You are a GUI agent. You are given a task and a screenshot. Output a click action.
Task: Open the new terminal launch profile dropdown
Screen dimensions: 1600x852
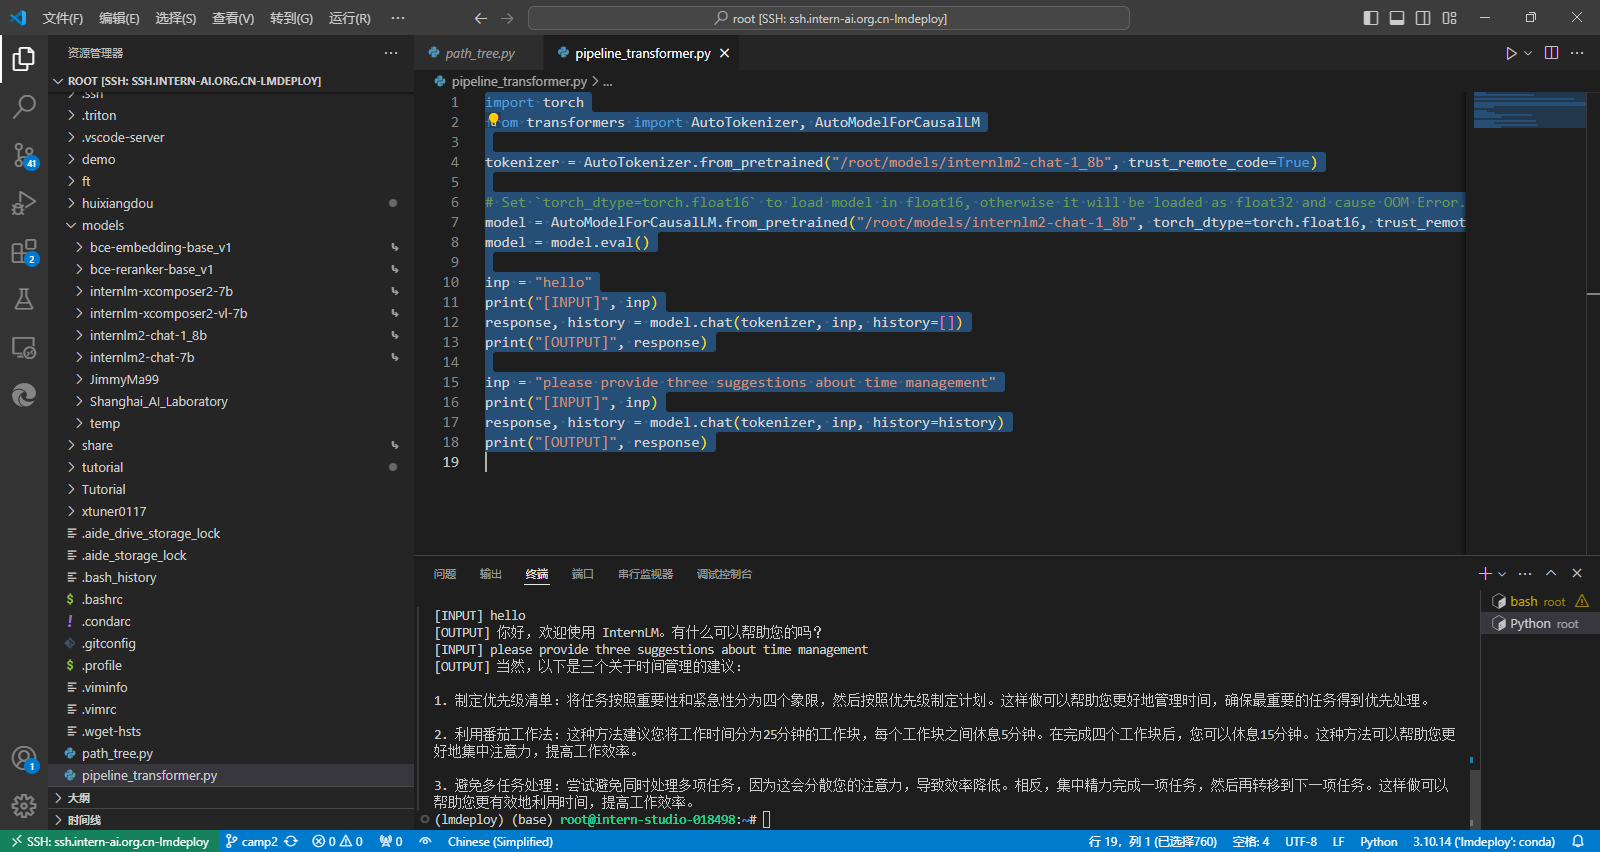[1502, 574]
